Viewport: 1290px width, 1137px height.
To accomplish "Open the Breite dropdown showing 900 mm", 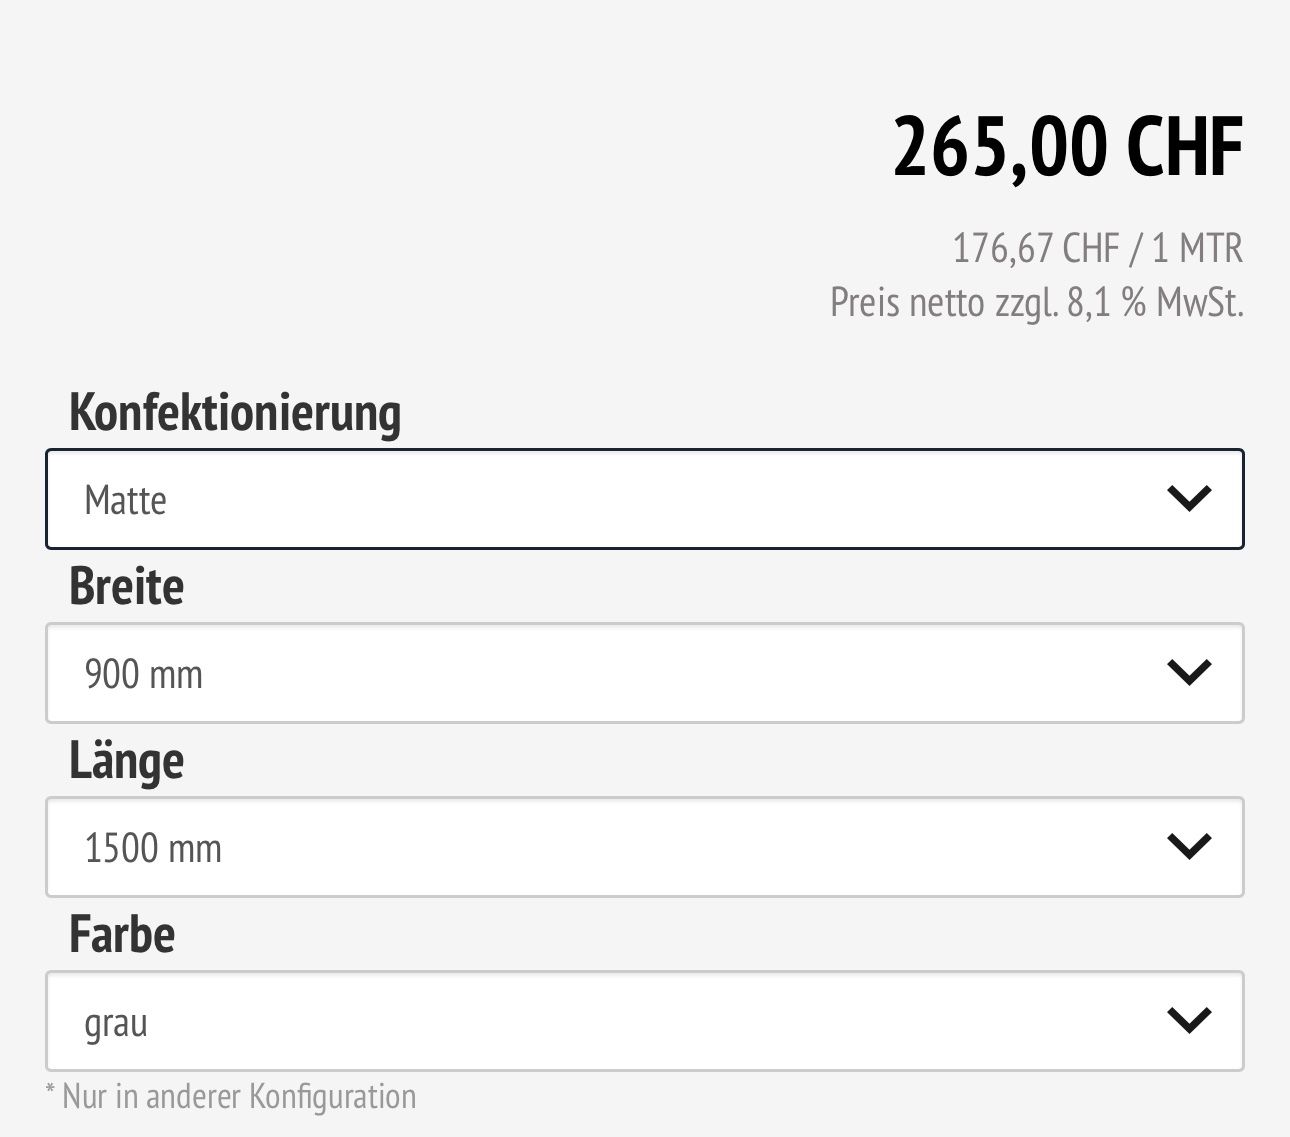I will (645, 673).
